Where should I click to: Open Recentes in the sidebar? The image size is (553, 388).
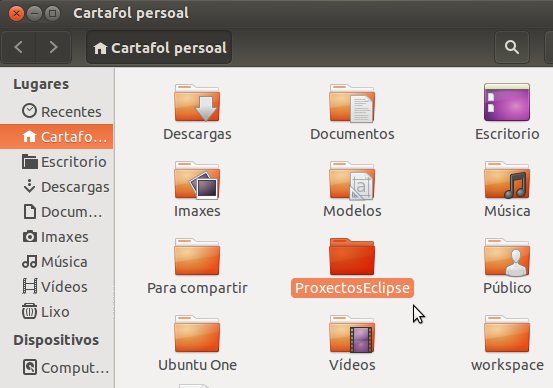[x=56, y=111]
